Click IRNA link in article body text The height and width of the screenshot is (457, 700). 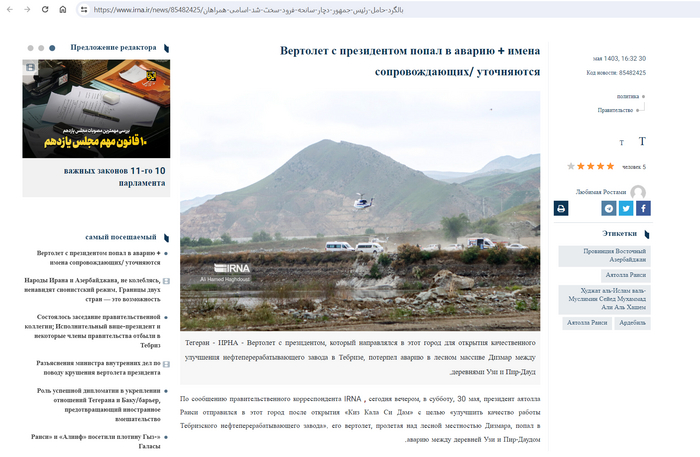point(352,399)
